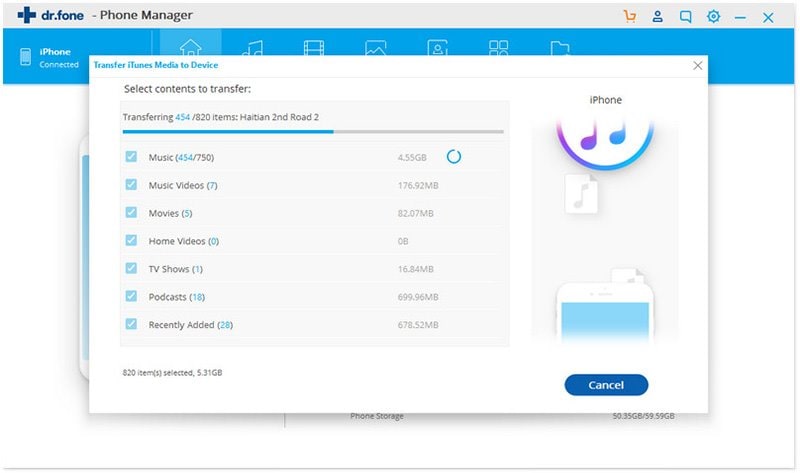Viewport: 800px width, 473px height.
Task: Switch to the Apps grid tab
Action: [x=498, y=48]
